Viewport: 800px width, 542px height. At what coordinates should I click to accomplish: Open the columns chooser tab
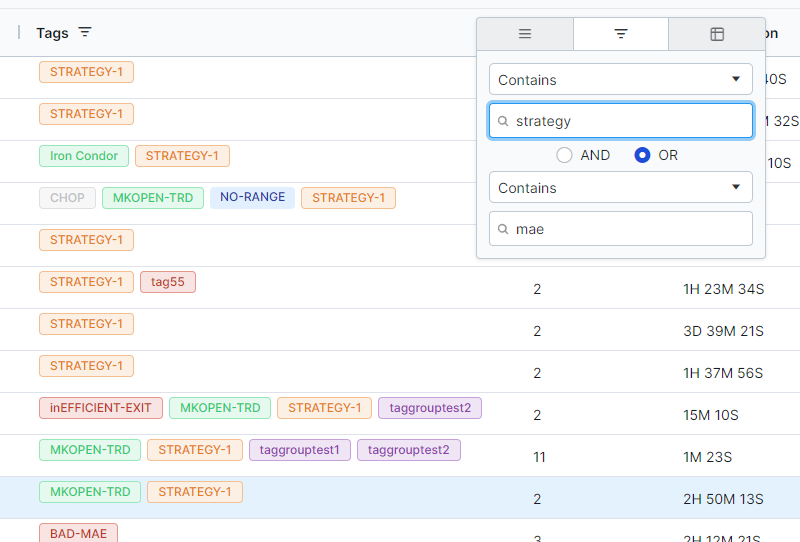pos(716,34)
